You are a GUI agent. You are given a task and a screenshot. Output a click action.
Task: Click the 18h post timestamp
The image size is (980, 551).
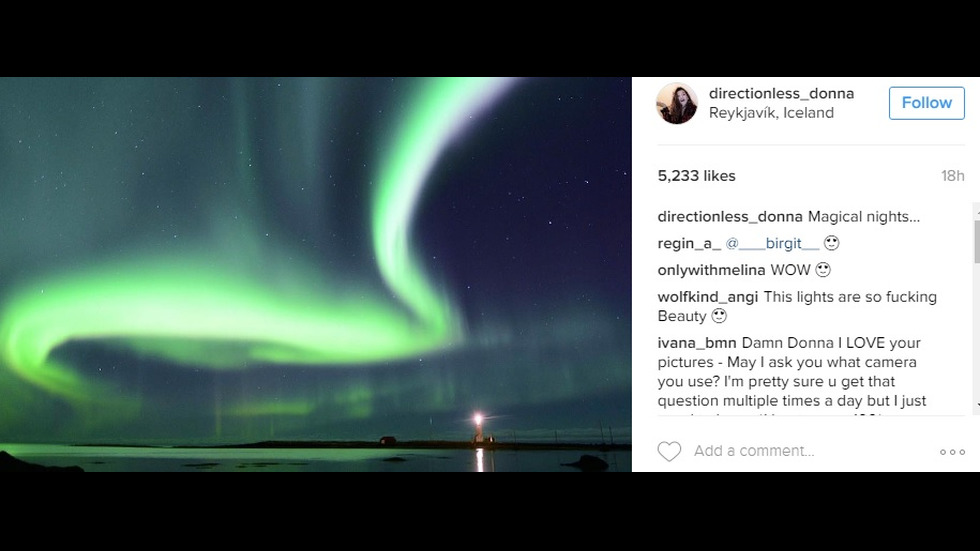click(x=952, y=176)
